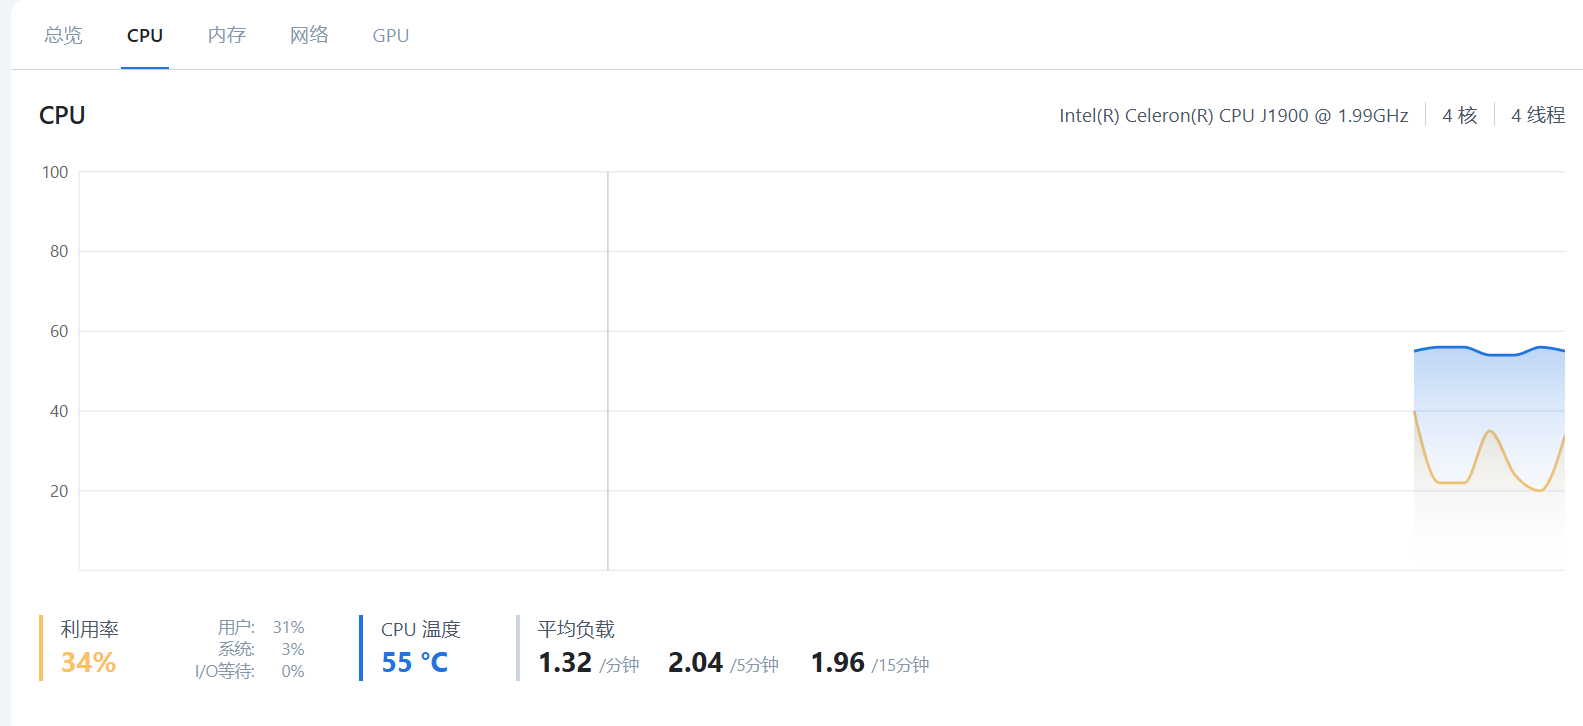Click the CPU section heading

[62, 115]
